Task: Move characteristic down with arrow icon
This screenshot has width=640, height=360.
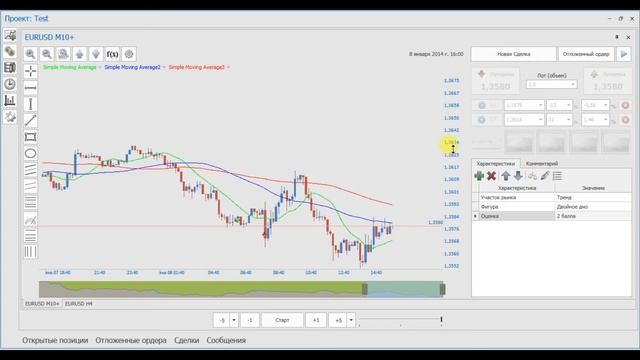Action: point(518,176)
